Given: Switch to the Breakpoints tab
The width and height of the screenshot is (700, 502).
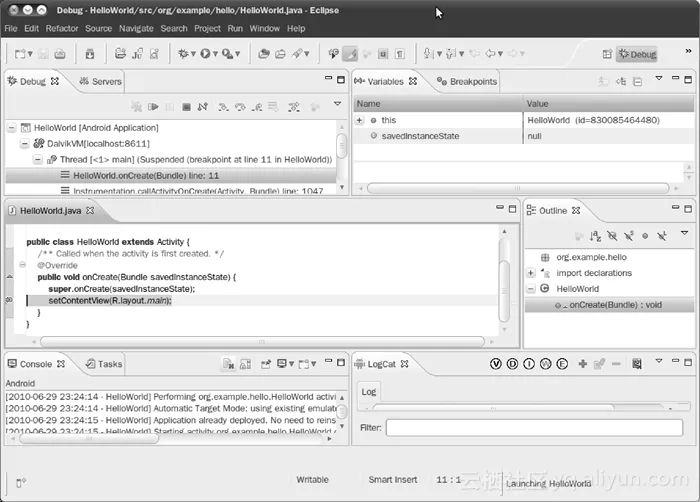Looking at the screenshot, I should point(472,81).
